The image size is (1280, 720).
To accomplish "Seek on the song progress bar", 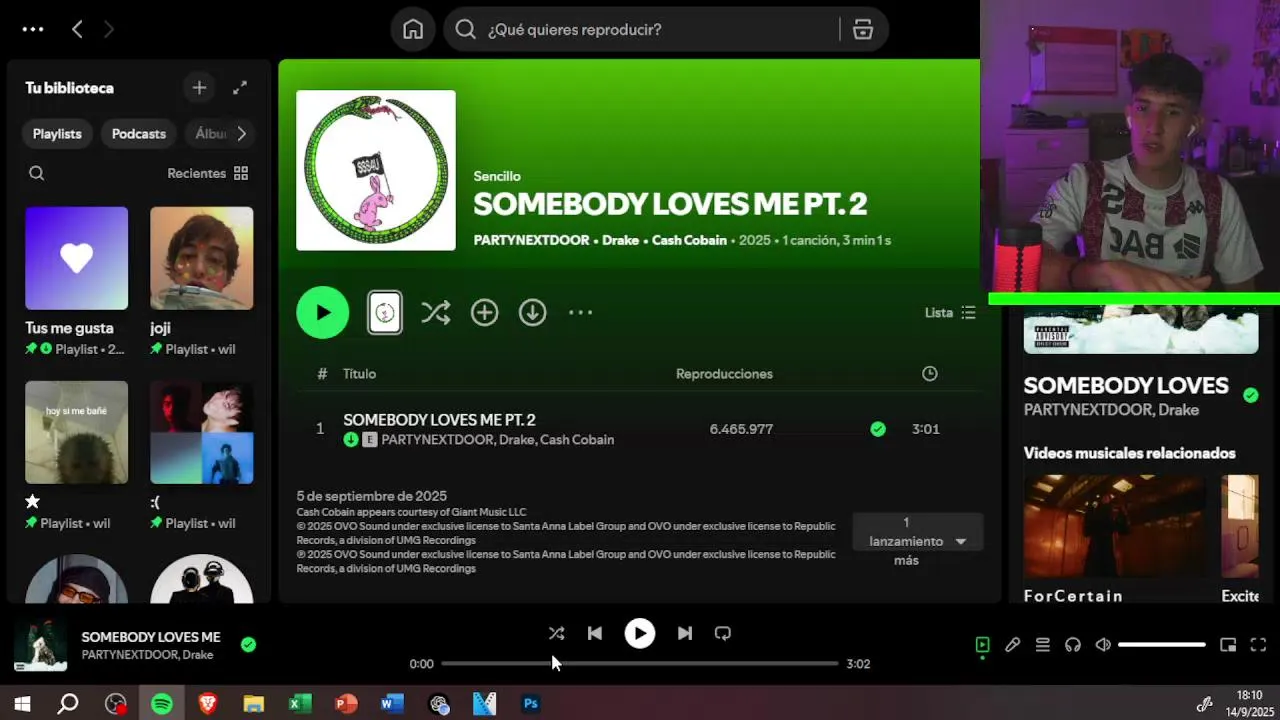I will (640, 663).
